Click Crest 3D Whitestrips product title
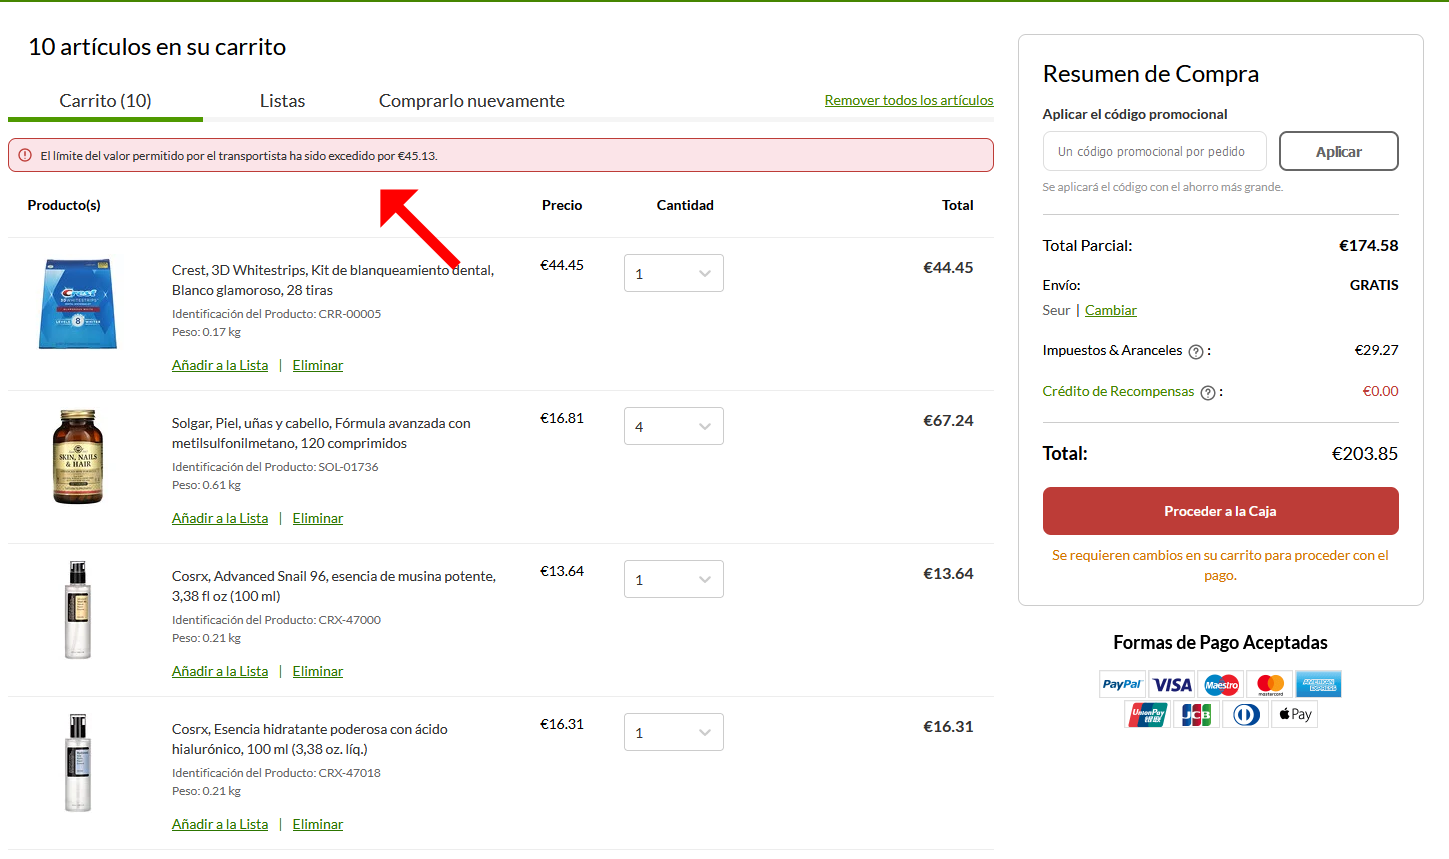The width and height of the screenshot is (1449, 859). click(x=333, y=280)
